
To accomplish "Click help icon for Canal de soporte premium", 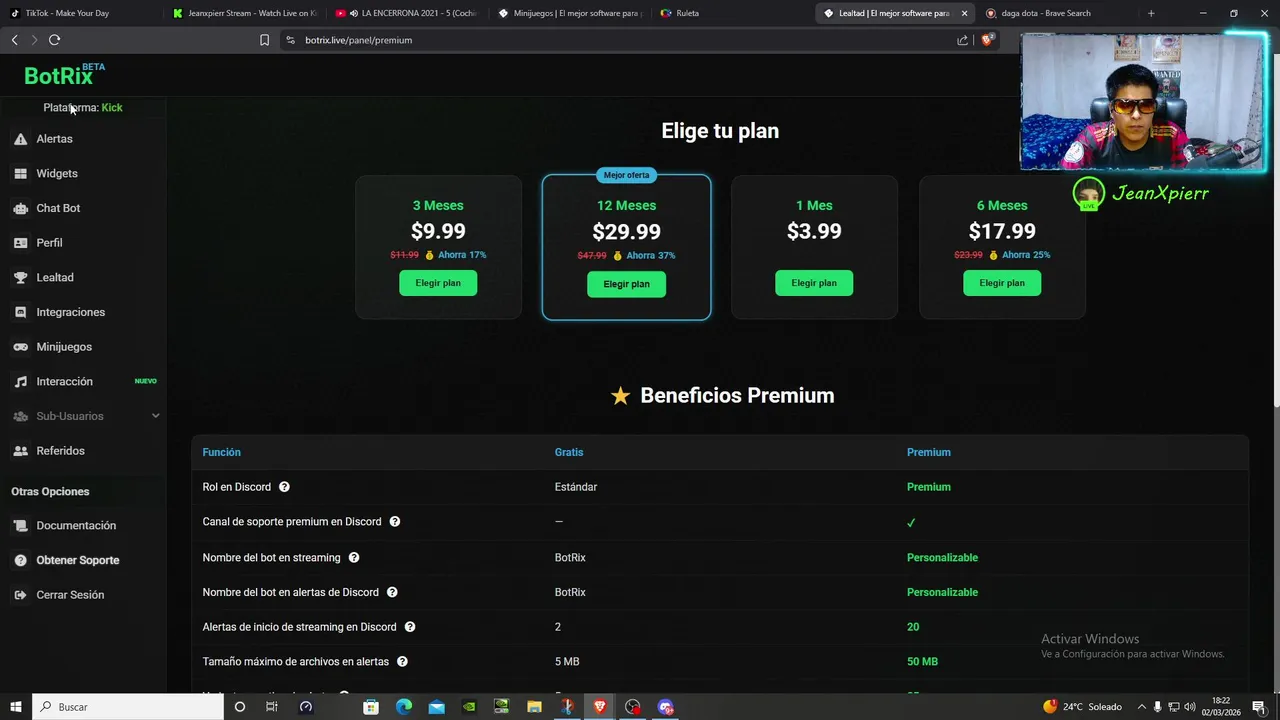I will pos(395,522).
